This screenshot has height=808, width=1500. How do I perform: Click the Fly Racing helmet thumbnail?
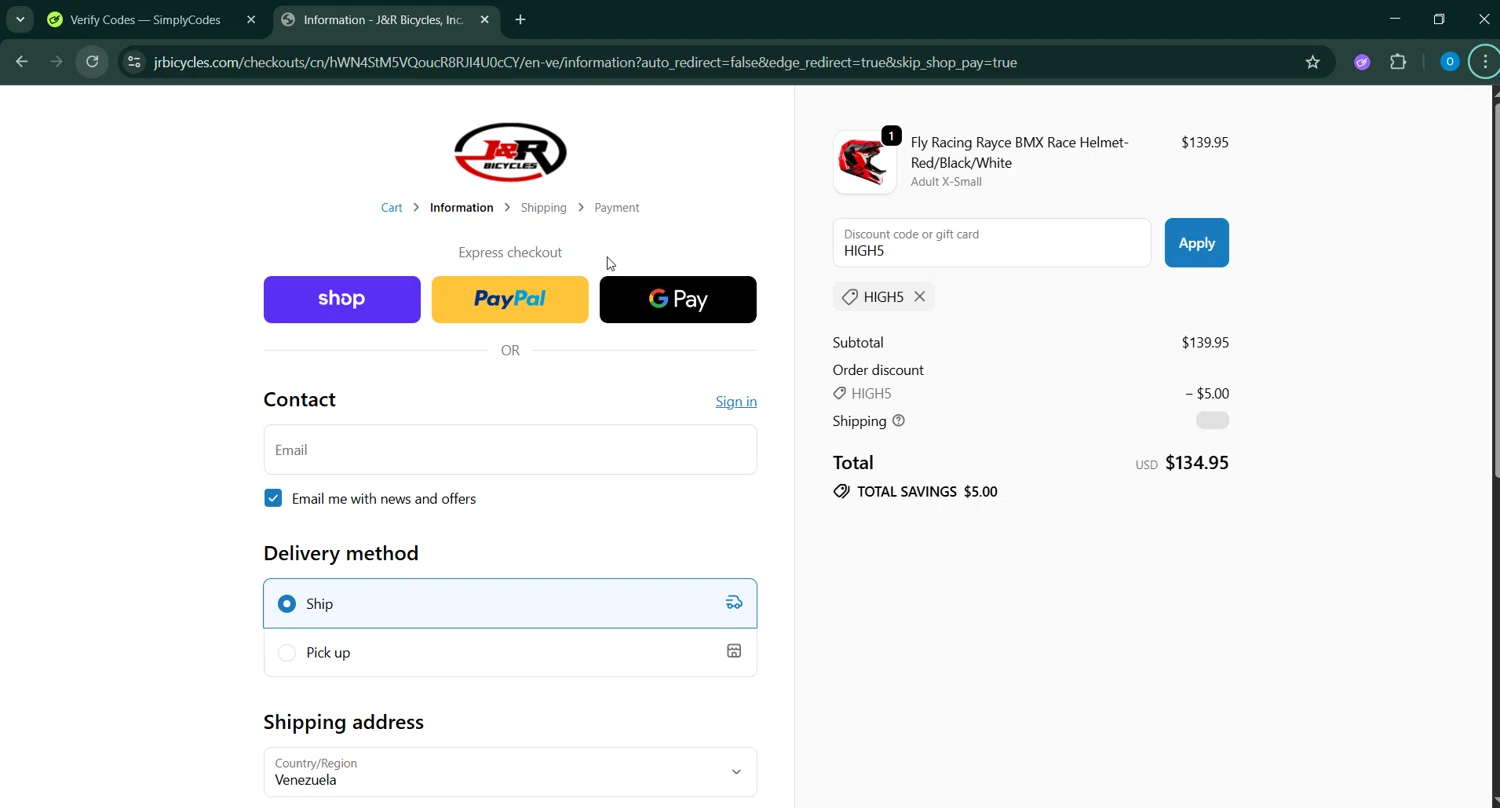coord(865,162)
